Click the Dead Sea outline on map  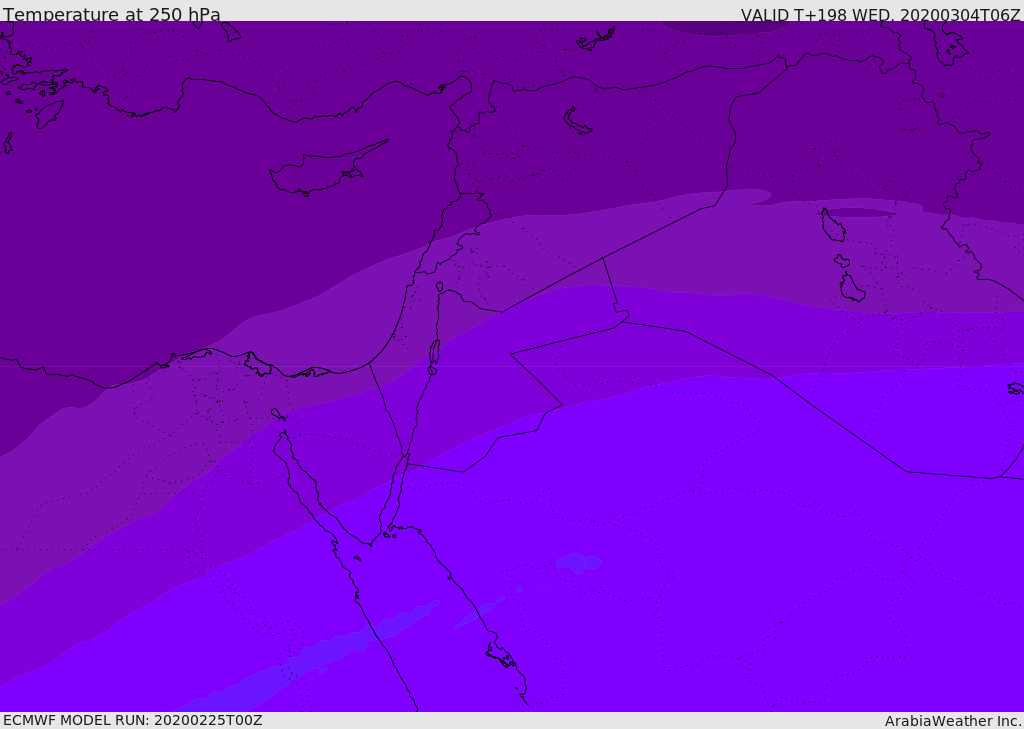[x=434, y=356]
